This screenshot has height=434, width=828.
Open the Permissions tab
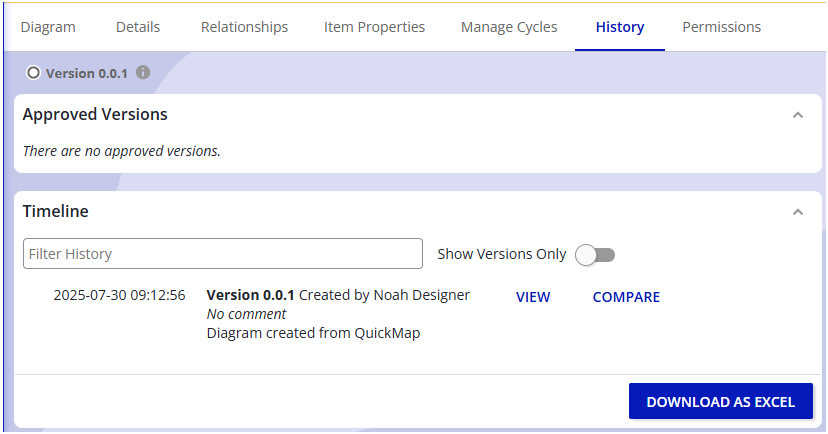point(721,27)
